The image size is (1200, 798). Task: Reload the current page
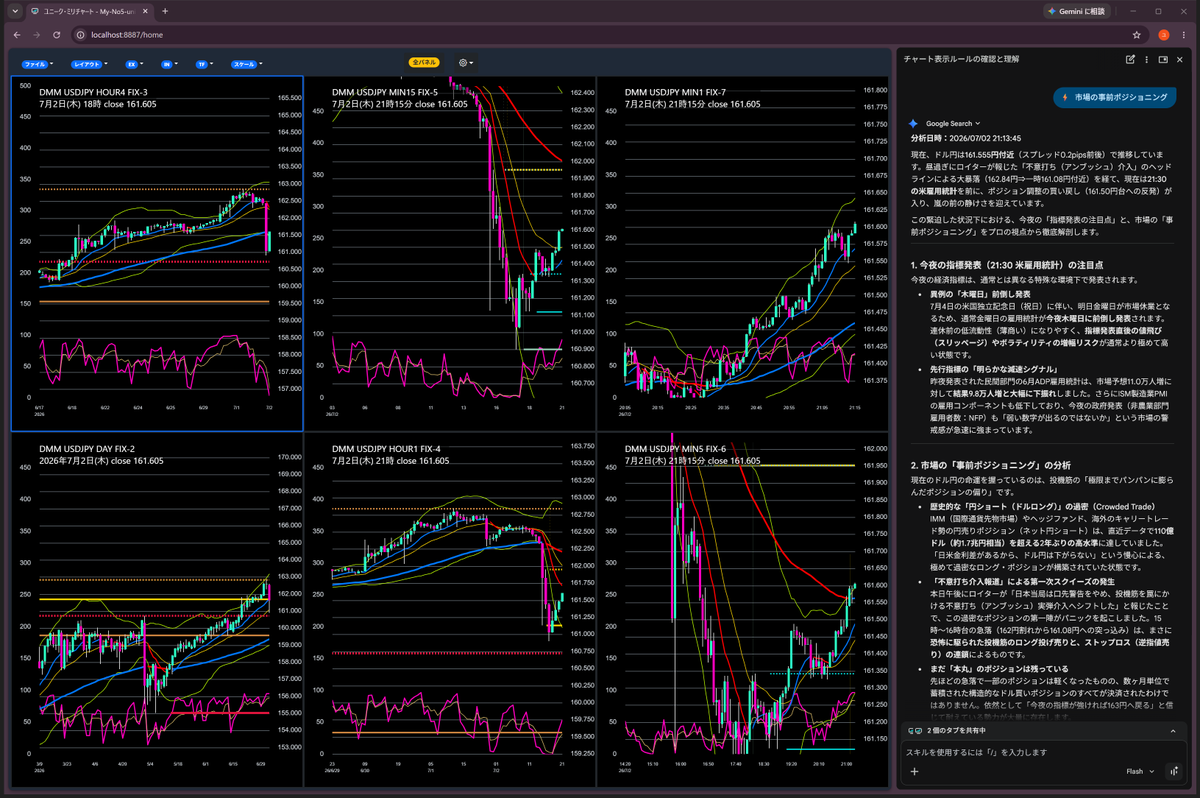tap(57, 34)
